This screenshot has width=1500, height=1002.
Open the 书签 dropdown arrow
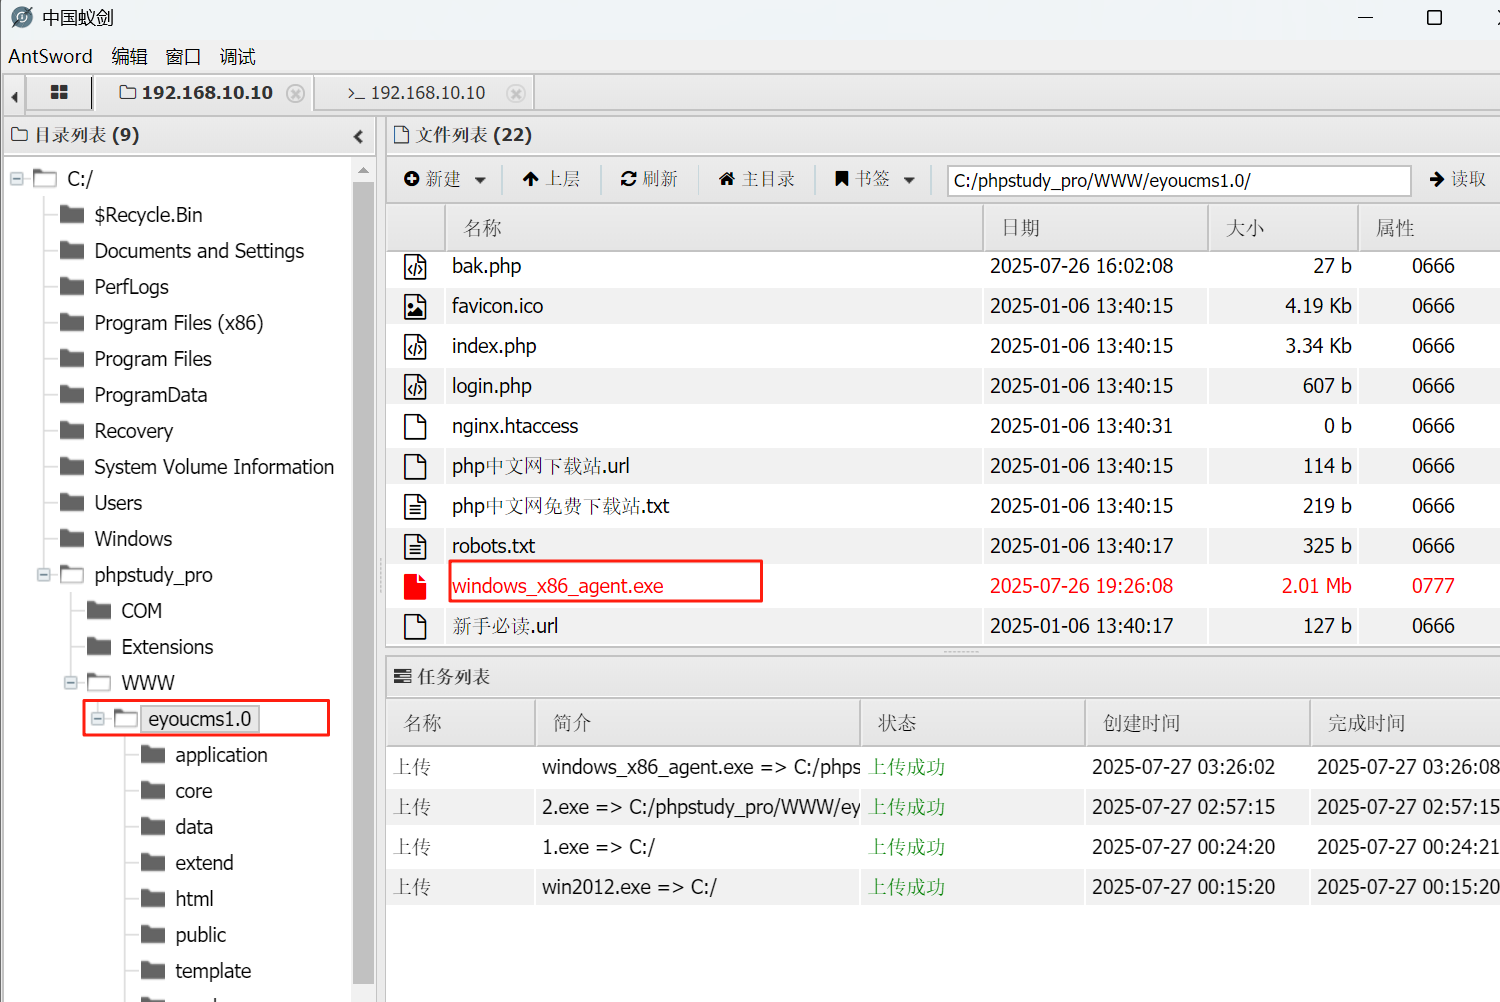point(909,180)
